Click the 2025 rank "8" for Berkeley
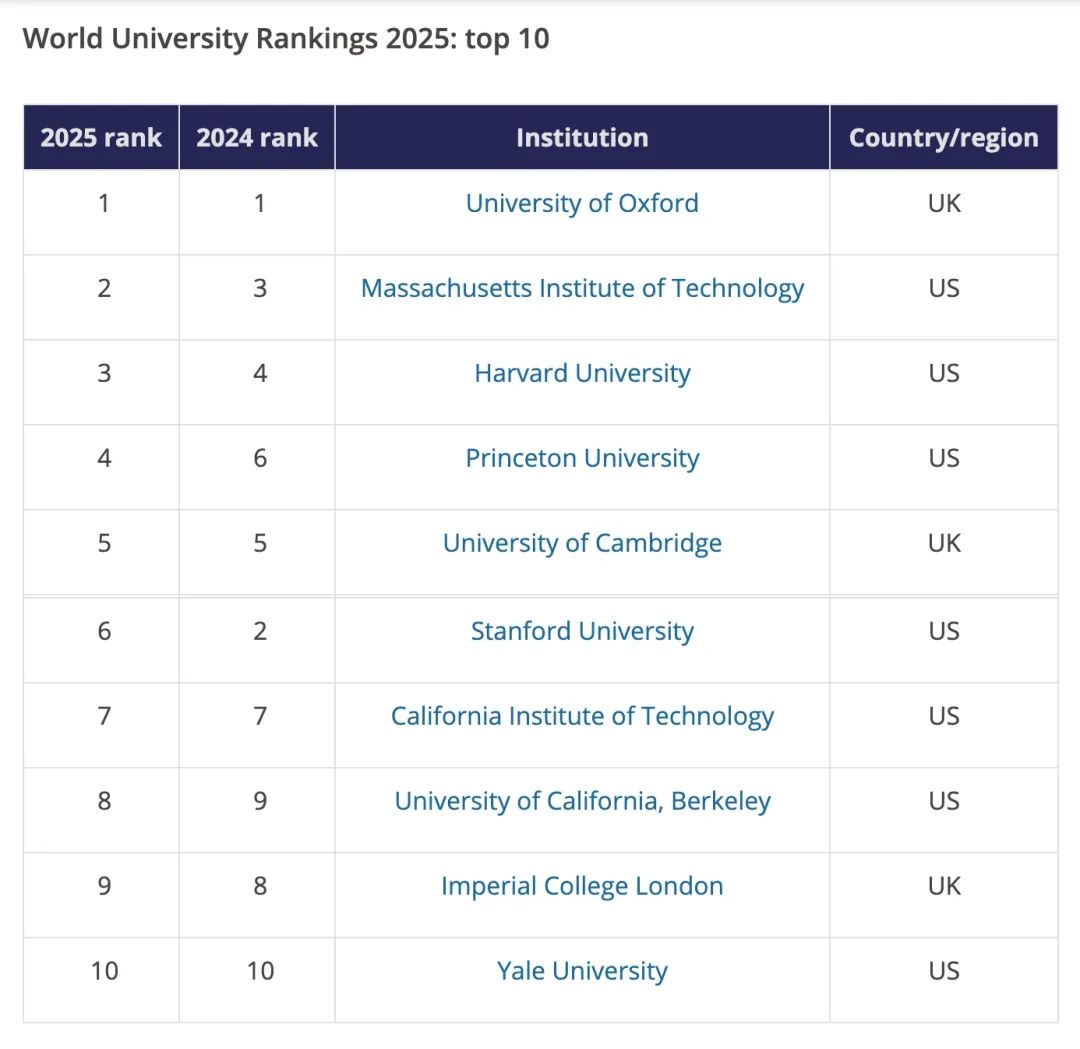Image resolution: width=1080 pixels, height=1049 pixels. click(x=104, y=800)
